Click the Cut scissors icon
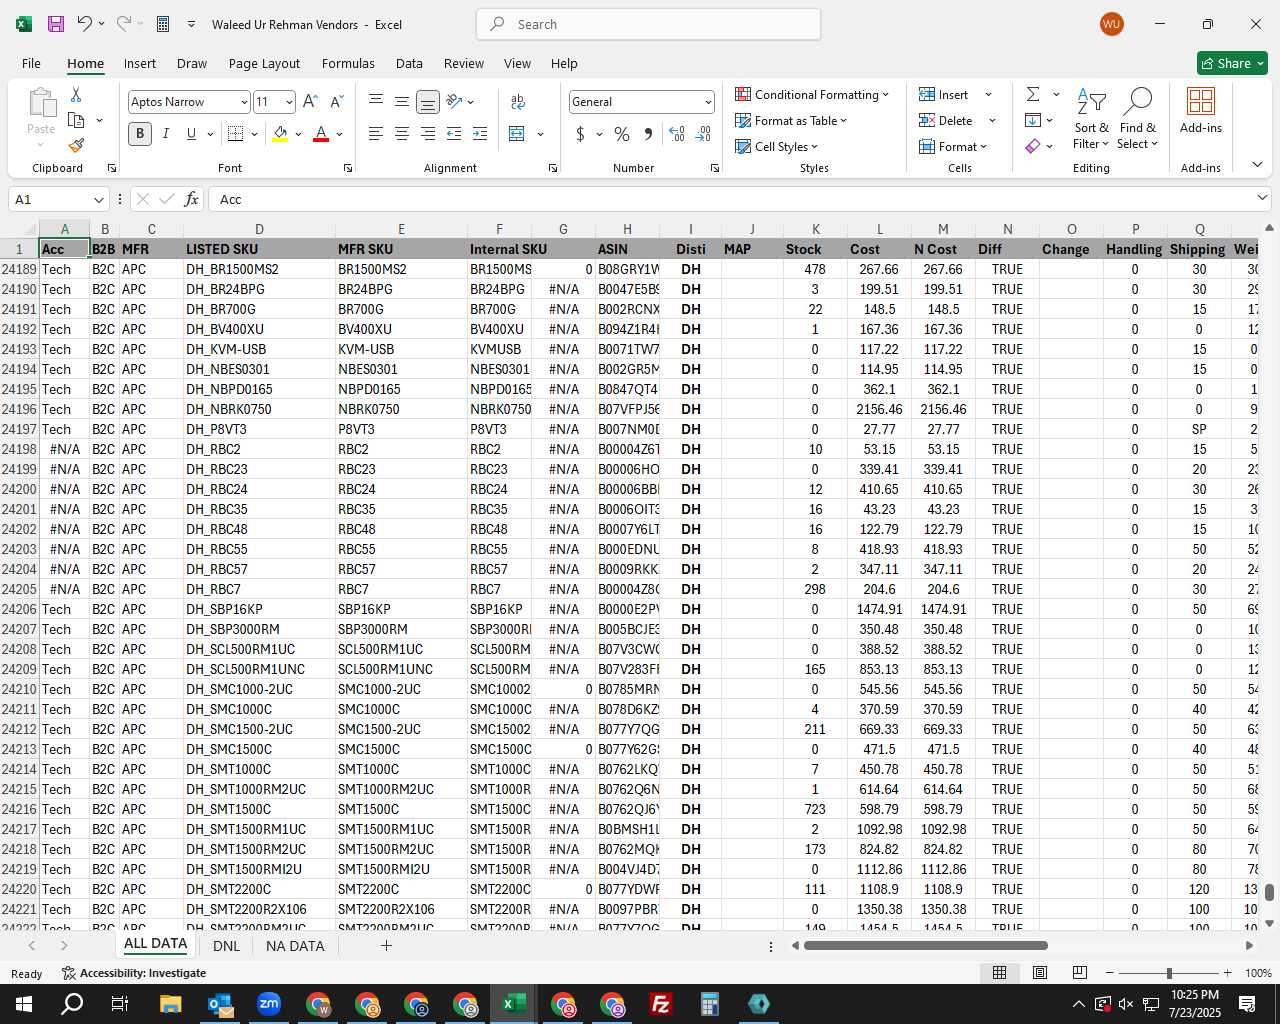 click(76, 94)
